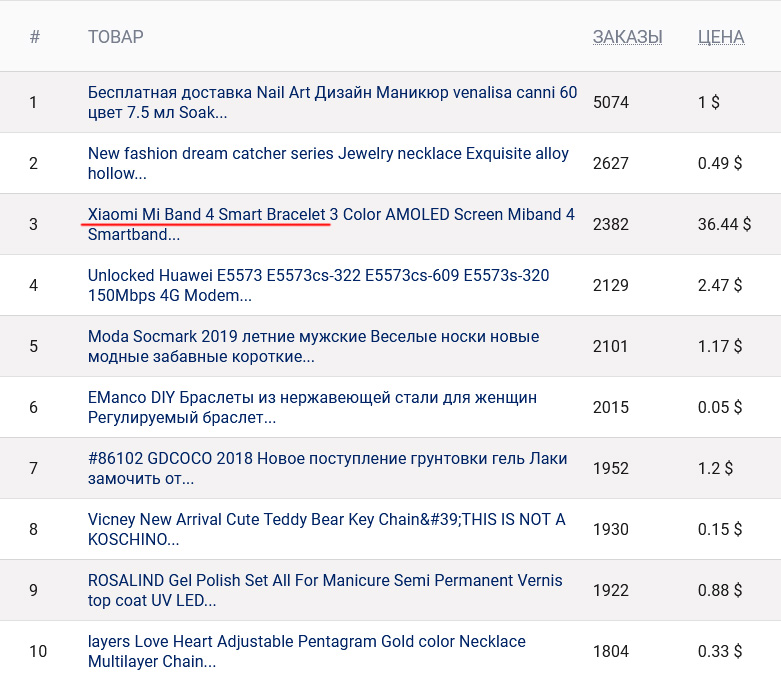
Task: Open the Unlocked Huawei E5573 modem link
Action: point(318,276)
